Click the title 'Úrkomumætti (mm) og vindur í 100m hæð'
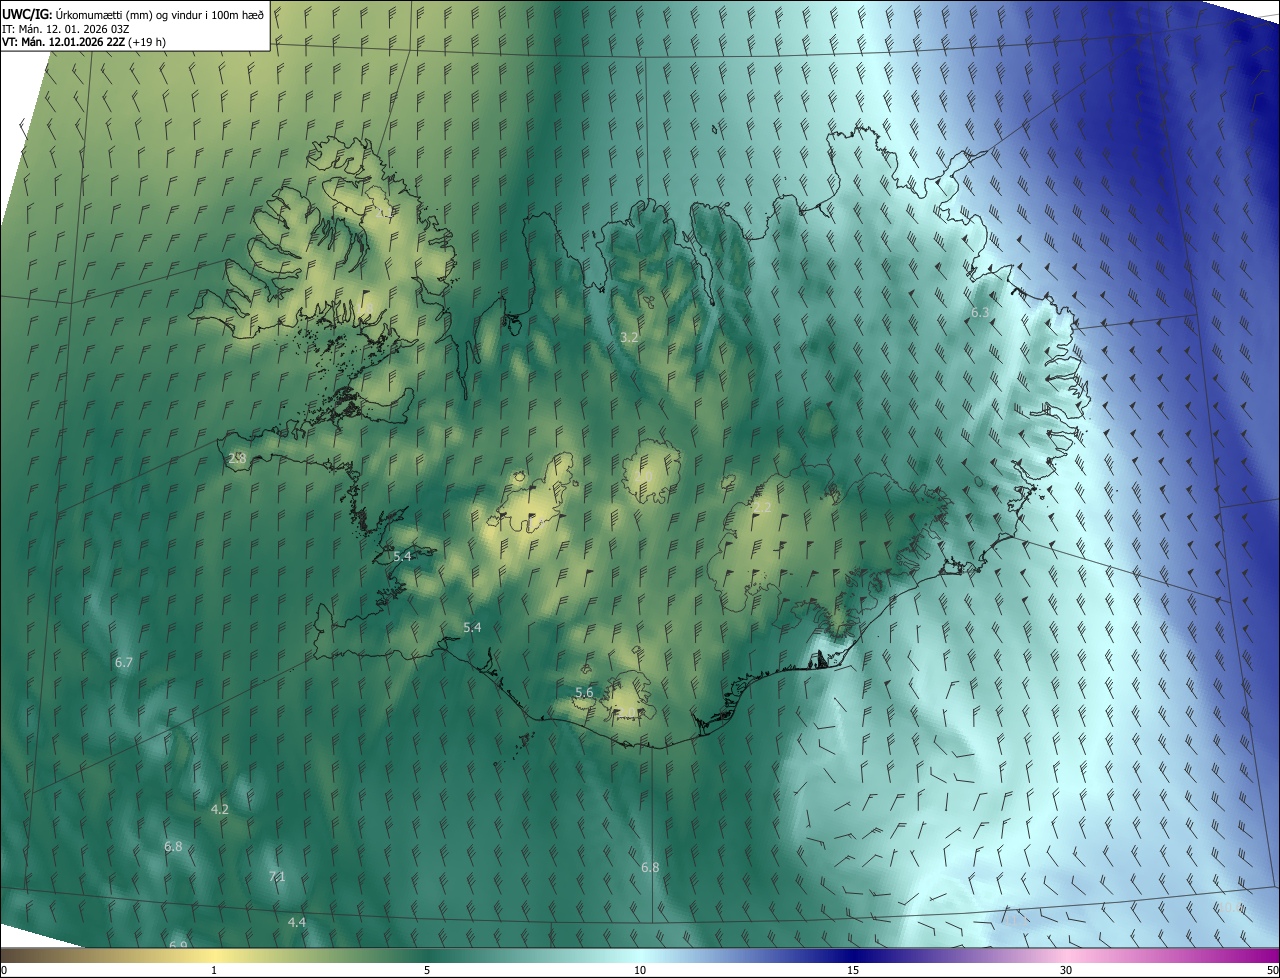The height and width of the screenshot is (978, 1280). click(x=160, y=14)
